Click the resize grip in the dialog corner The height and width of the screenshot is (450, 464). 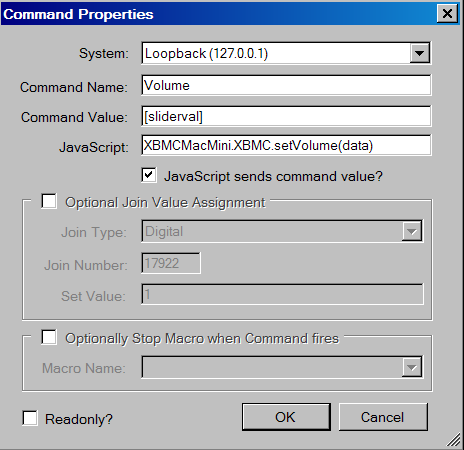coord(454,440)
